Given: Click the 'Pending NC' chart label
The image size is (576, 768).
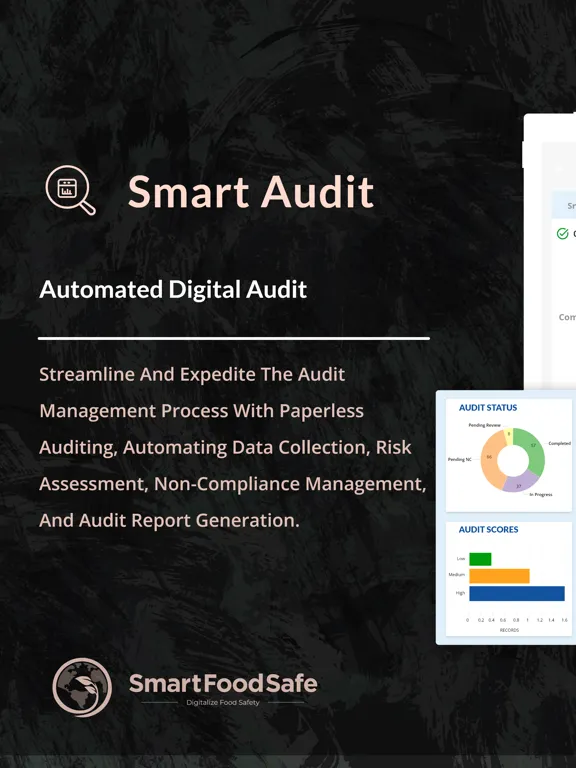Looking at the screenshot, I should pyautogui.click(x=459, y=459).
